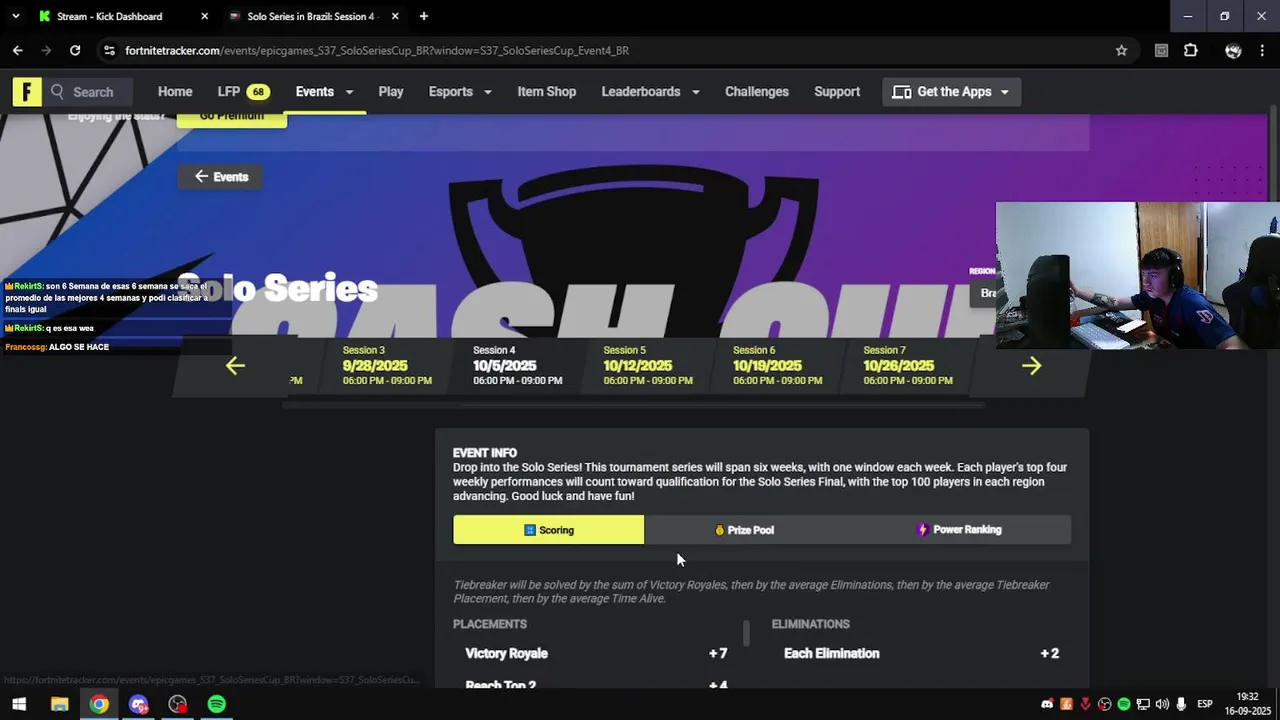
Task: Select Session 4 on 10/5/2025
Action: pyautogui.click(x=517, y=366)
